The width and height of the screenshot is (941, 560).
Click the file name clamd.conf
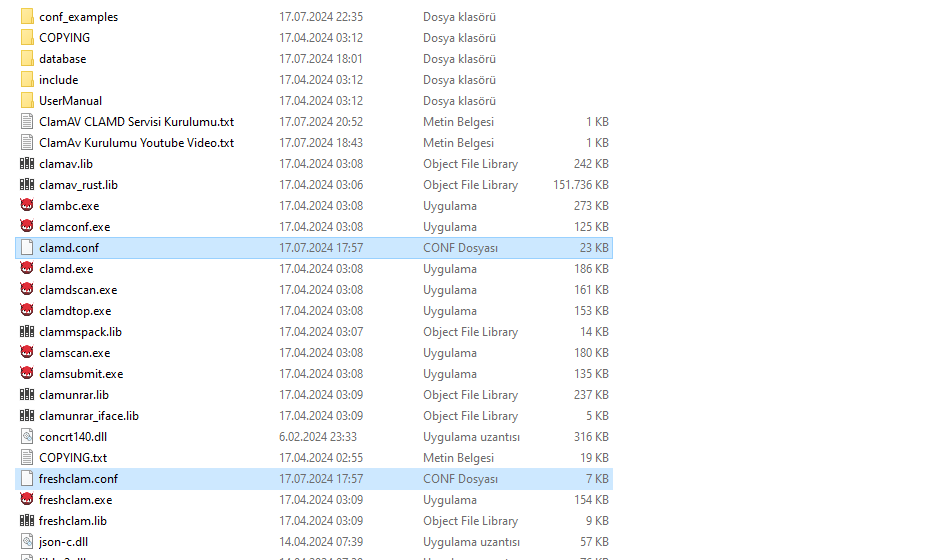tap(69, 248)
